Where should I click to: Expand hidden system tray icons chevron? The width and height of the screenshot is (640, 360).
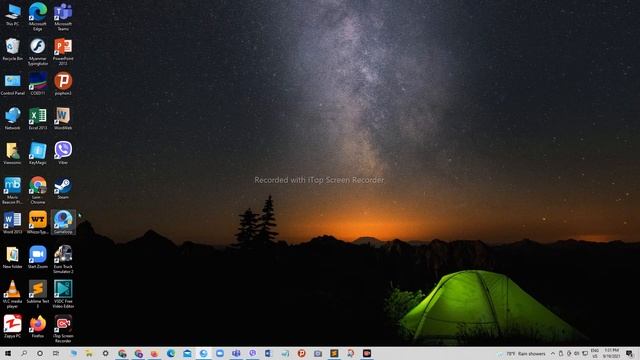pyautogui.click(x=553, y=353)
